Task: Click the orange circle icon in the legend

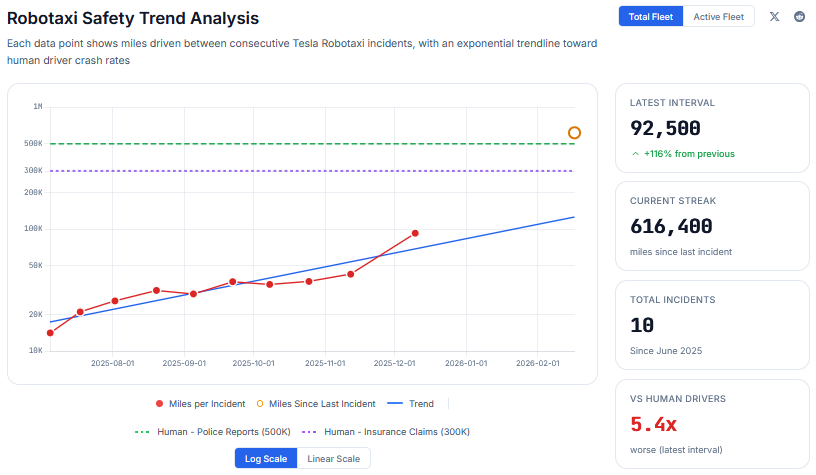Action: tap(260, 404)
